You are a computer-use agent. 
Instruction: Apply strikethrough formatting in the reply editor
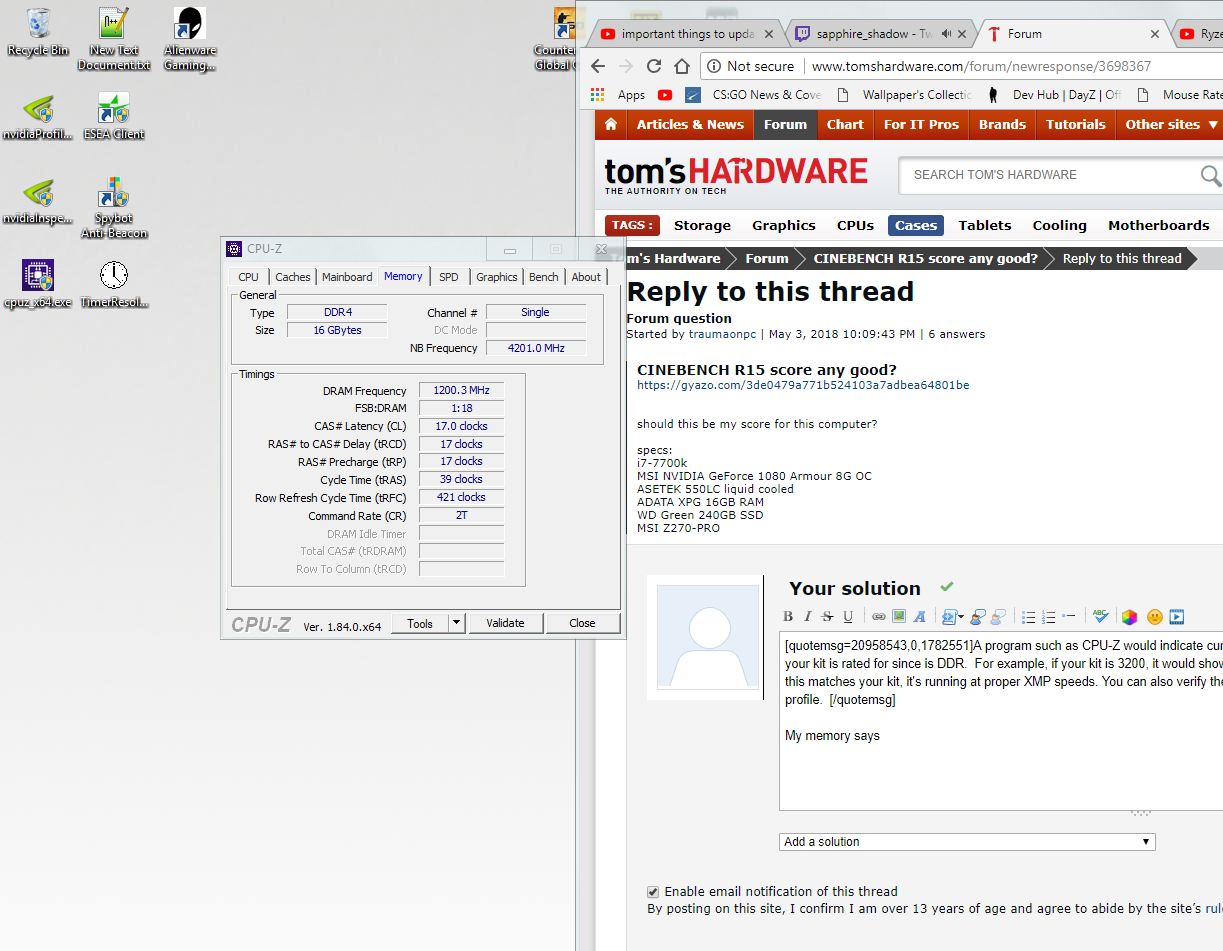coord(827,616)
